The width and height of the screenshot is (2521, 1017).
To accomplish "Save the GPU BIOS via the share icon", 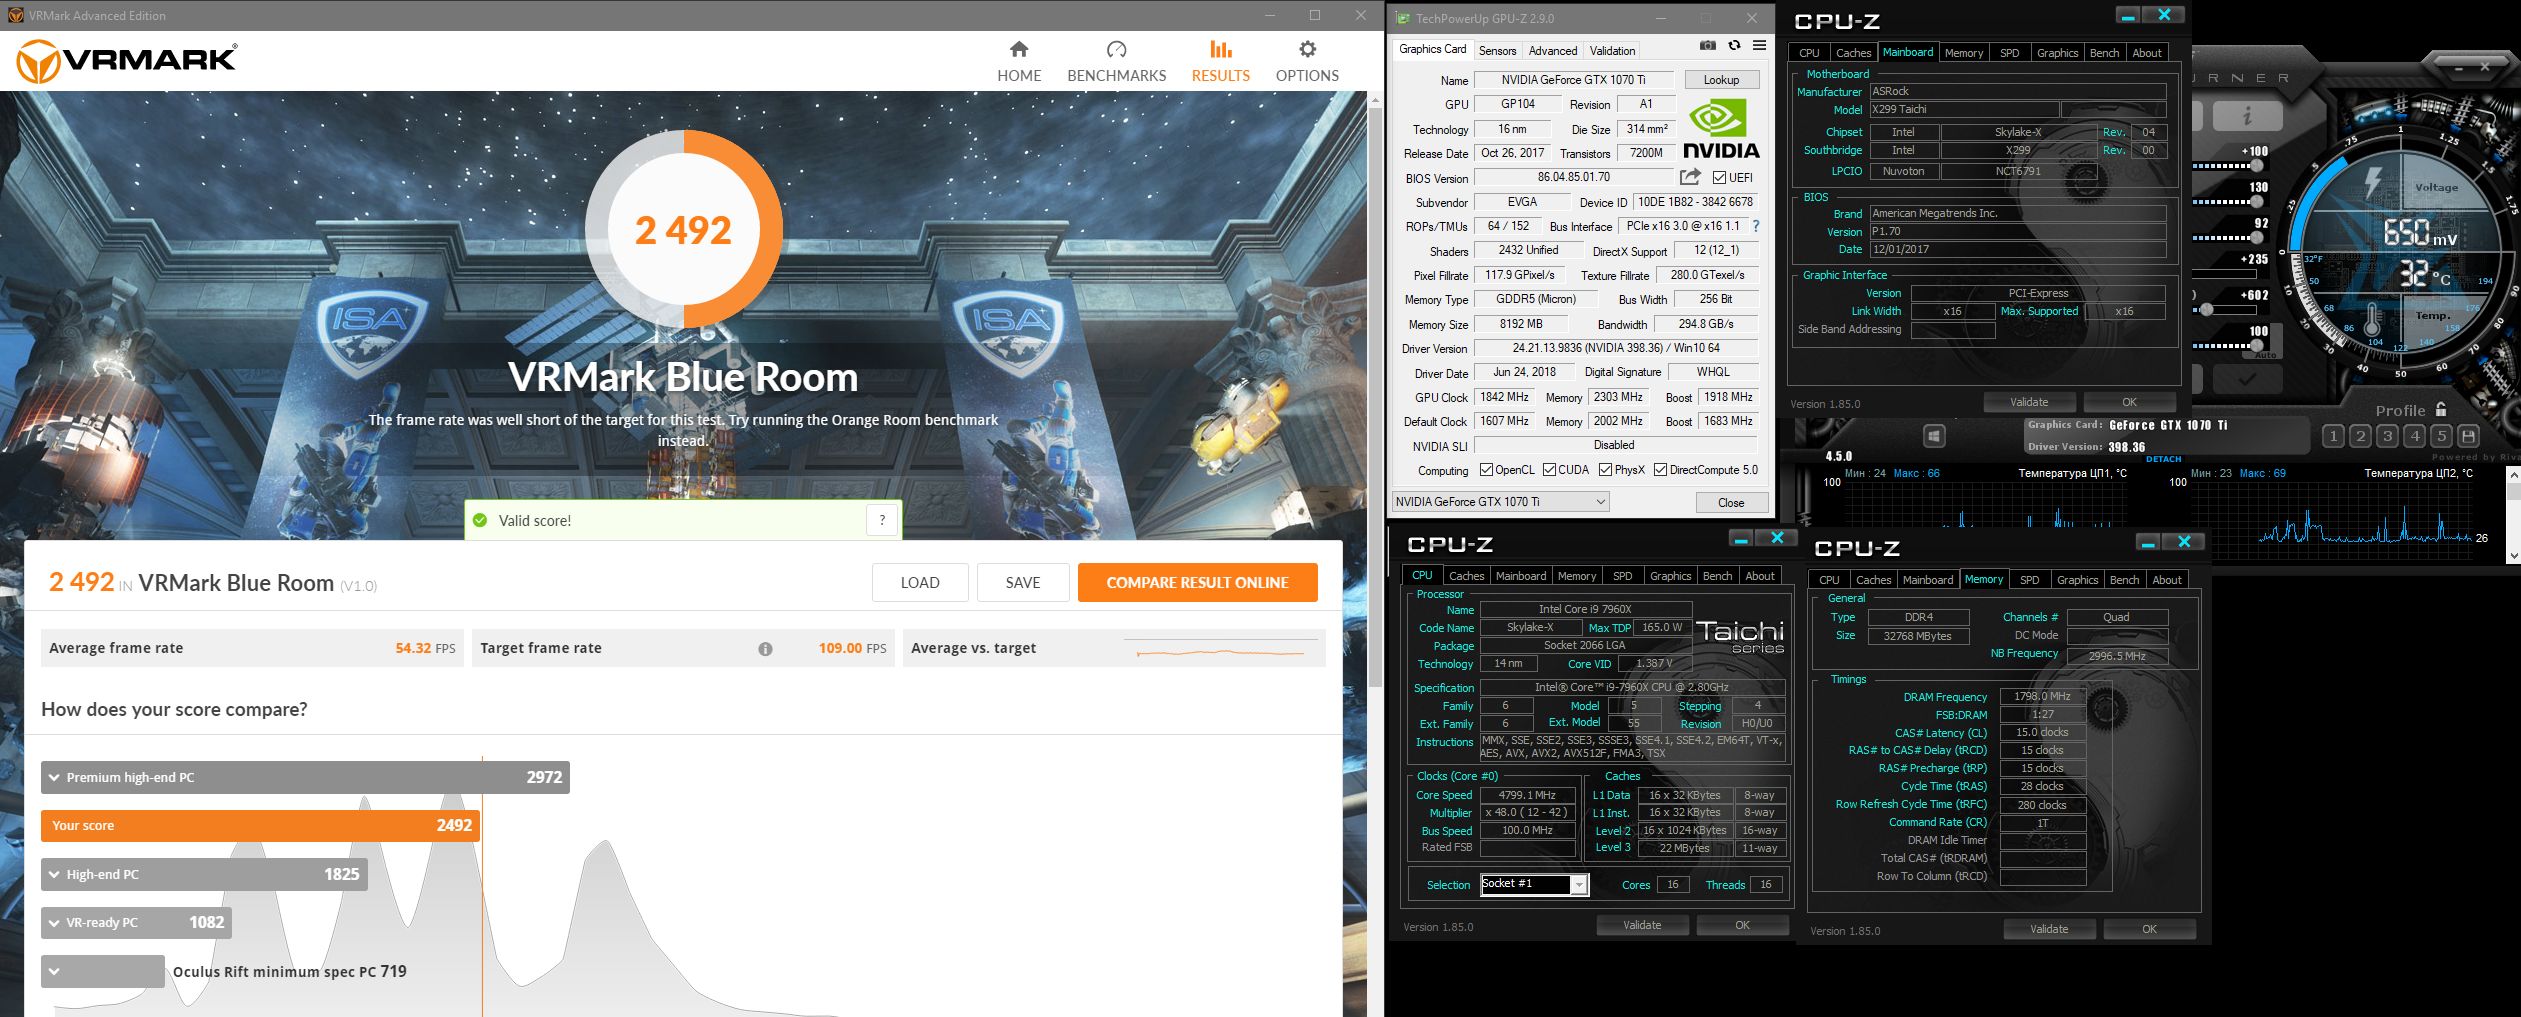I will point(1690,177).
